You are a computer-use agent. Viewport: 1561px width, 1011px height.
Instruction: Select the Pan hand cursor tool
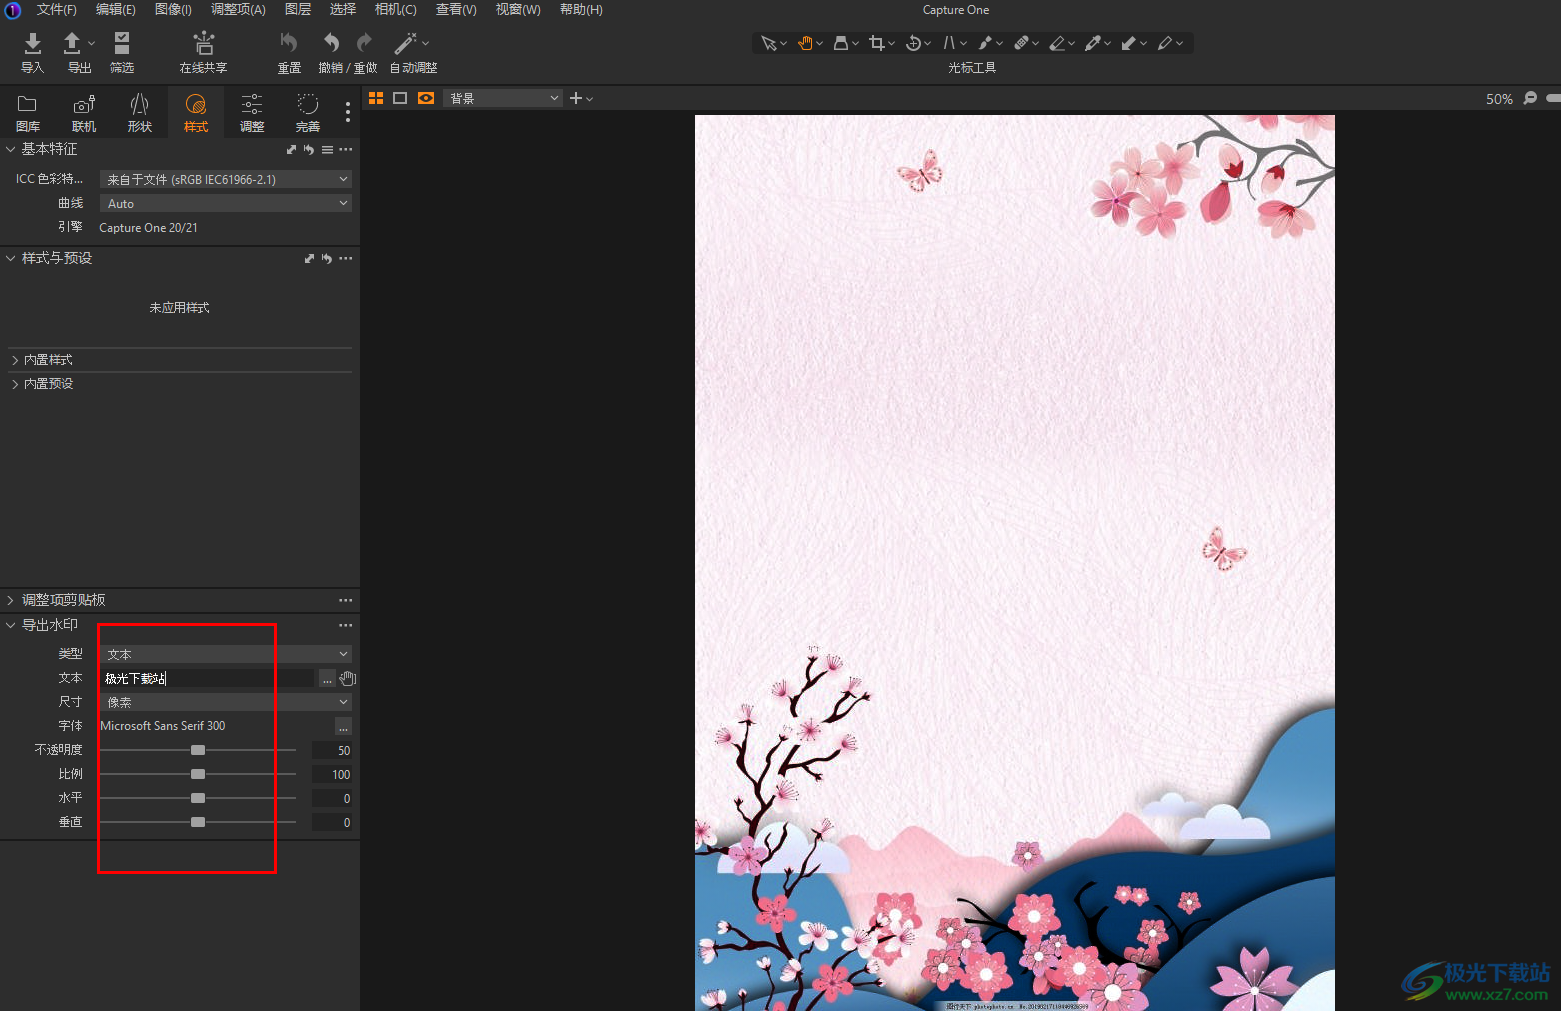(x=805, y=43)
